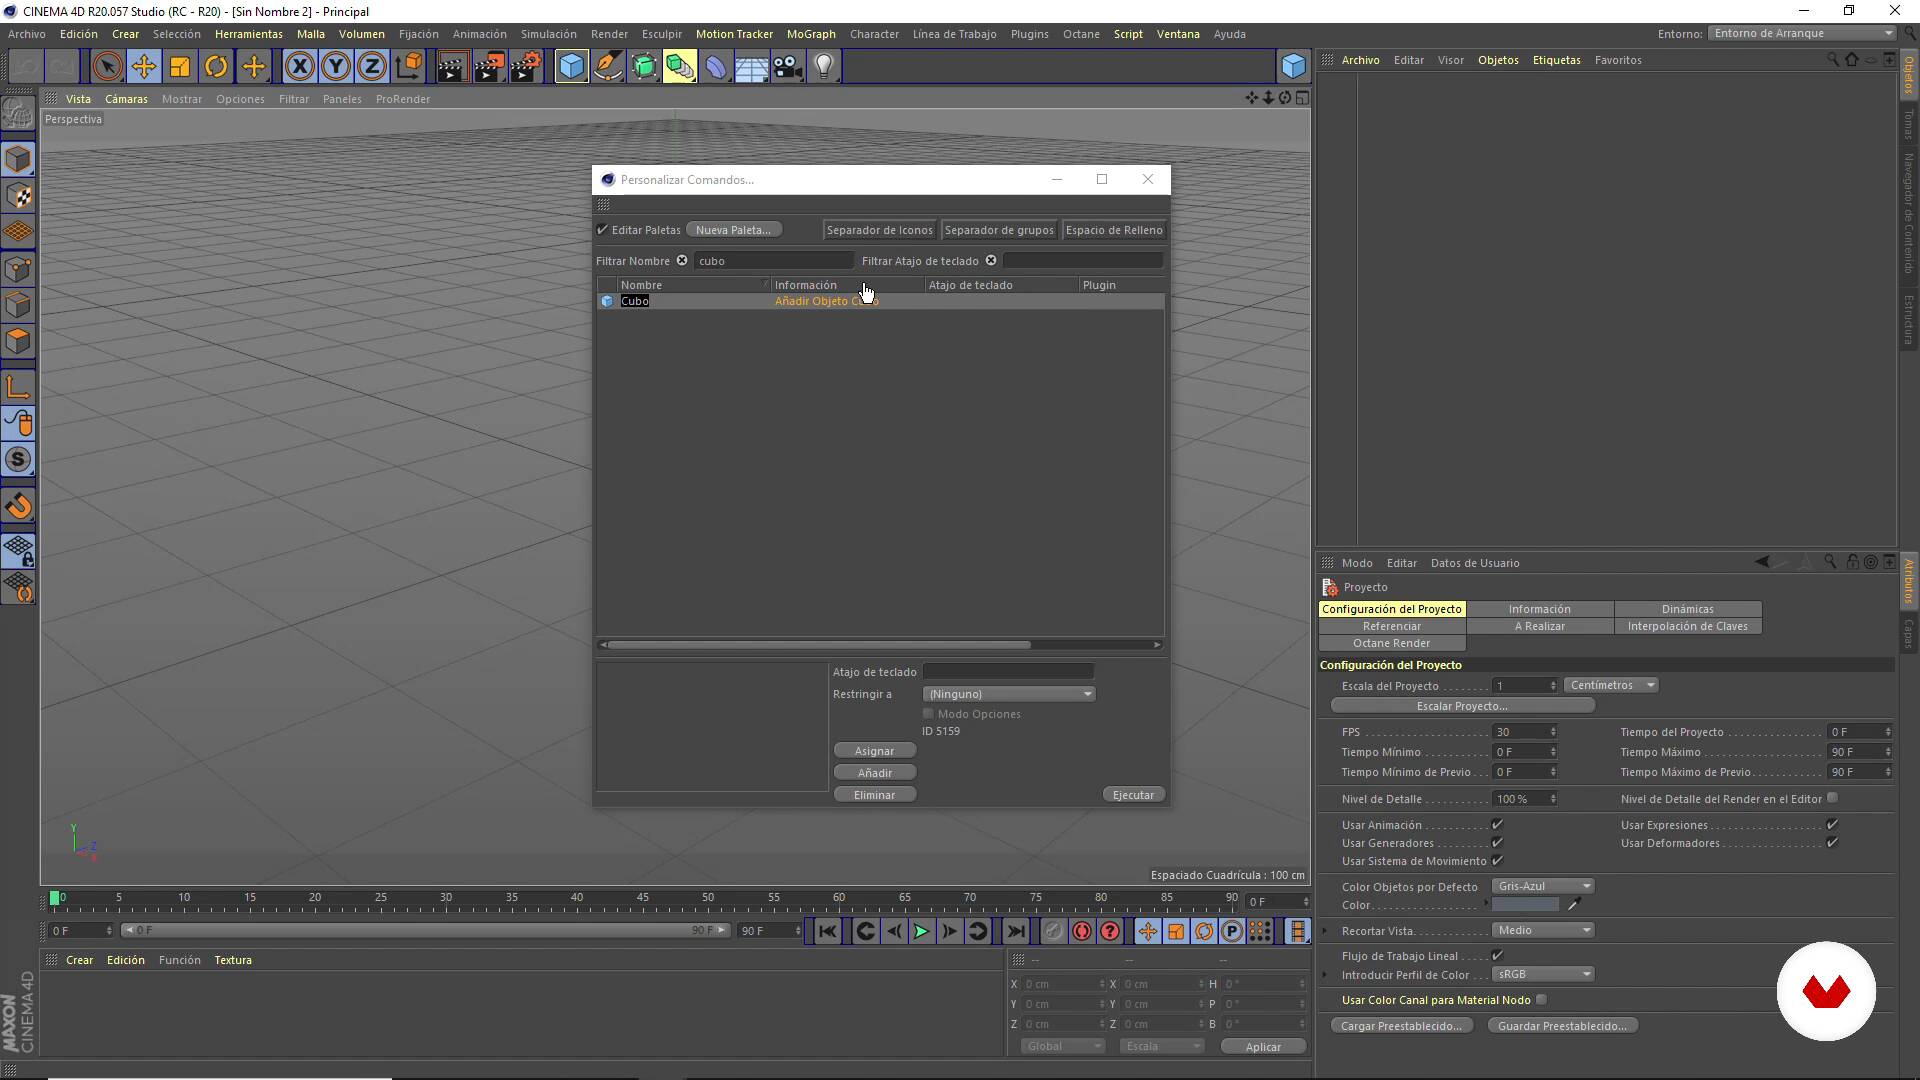
Task: Toggle Usar Sistema de Movimiento checkbox
Action: 1497,861
